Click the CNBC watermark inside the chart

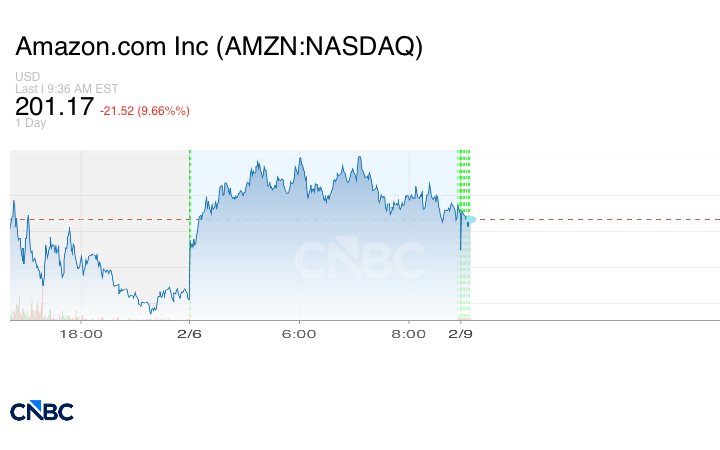coord(359,261)
